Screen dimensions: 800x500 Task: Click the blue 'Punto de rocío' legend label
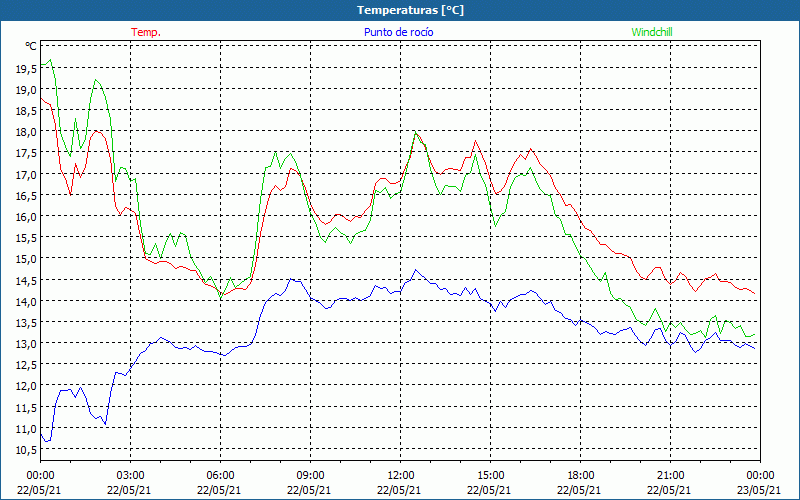(x=398, y=32)
